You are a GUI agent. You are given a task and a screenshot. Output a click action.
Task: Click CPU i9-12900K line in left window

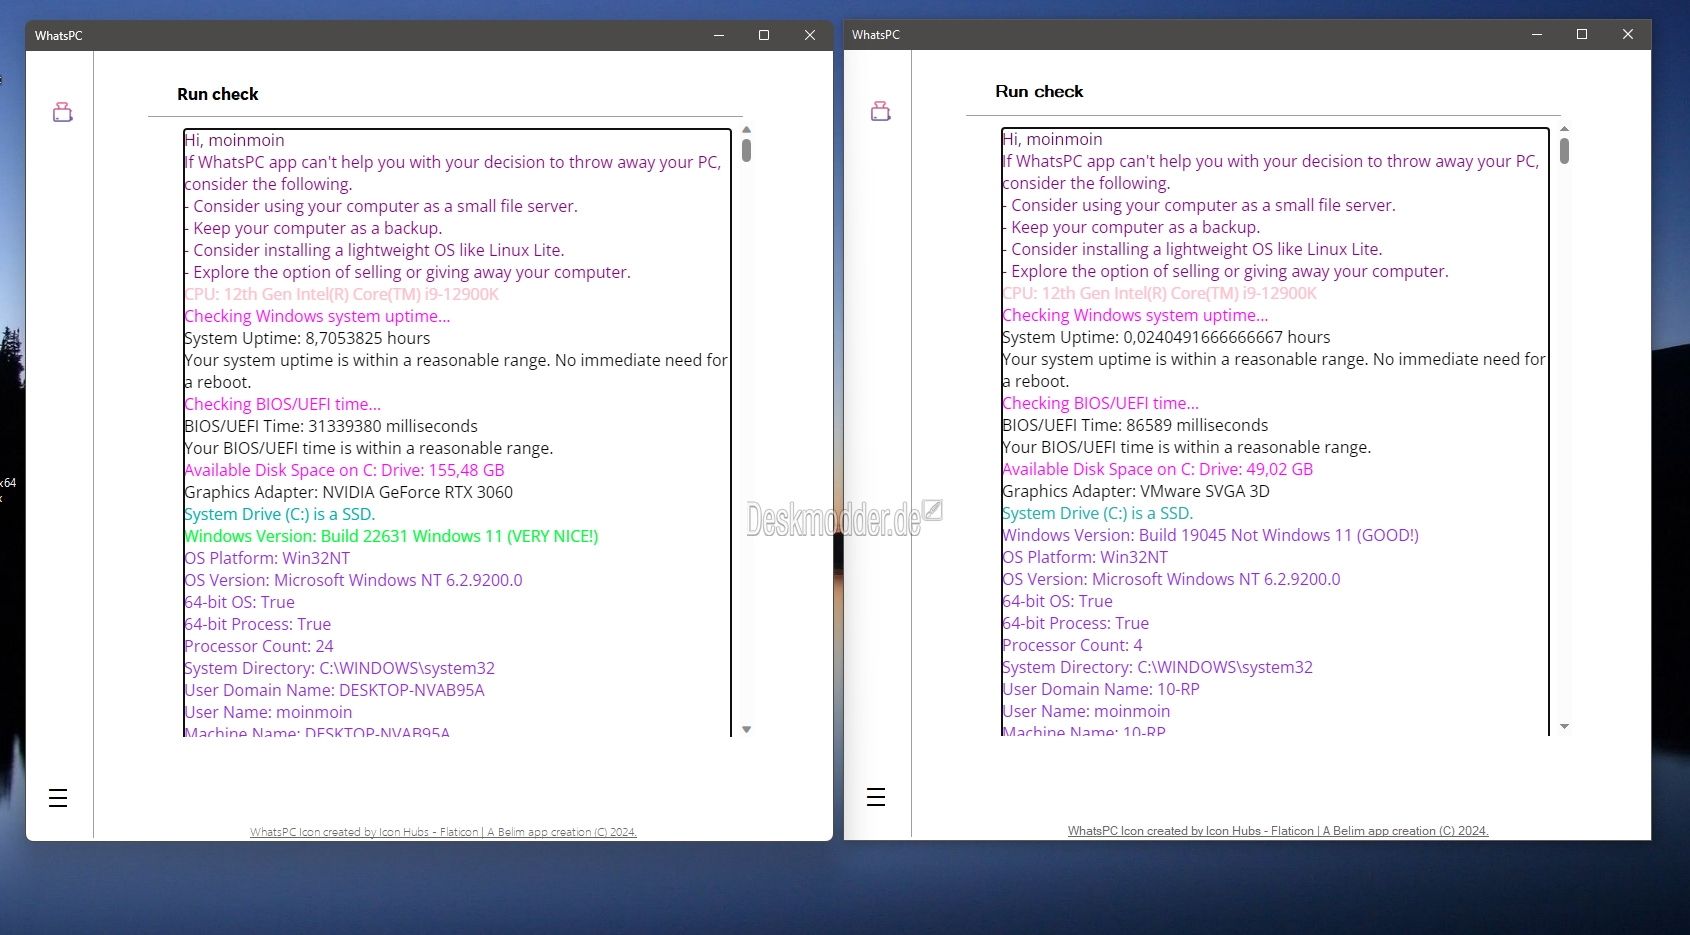(x=341, y=294)
